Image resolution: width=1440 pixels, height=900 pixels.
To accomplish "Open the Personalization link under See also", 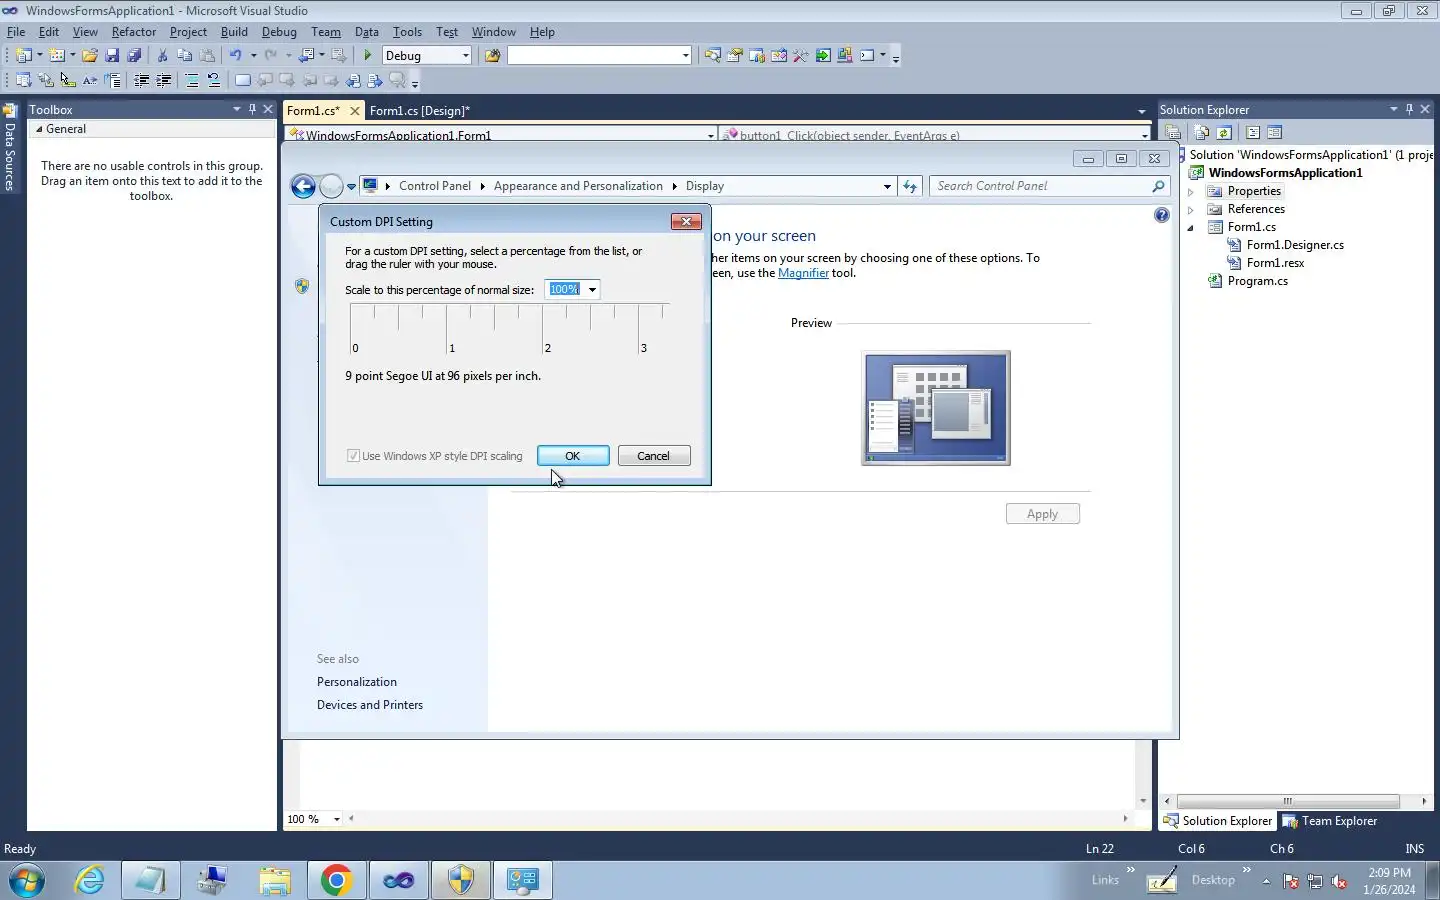I will 357,682.
